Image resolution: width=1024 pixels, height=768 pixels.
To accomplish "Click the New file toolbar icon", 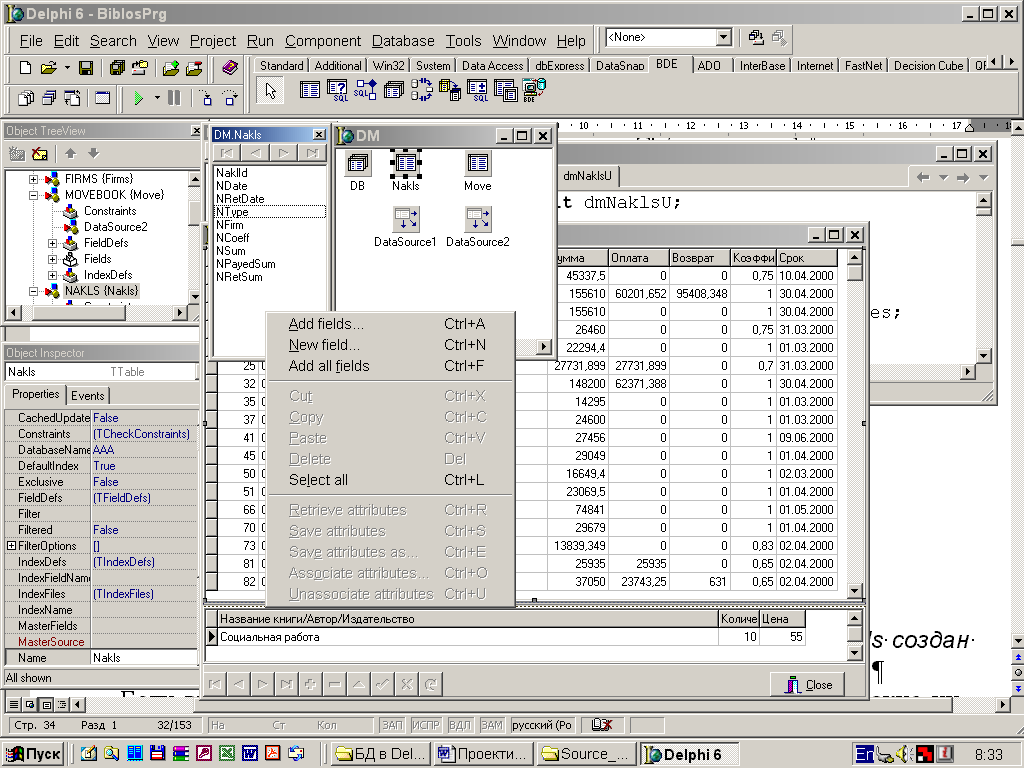I will pyautogui.click(x=25, y=68).
